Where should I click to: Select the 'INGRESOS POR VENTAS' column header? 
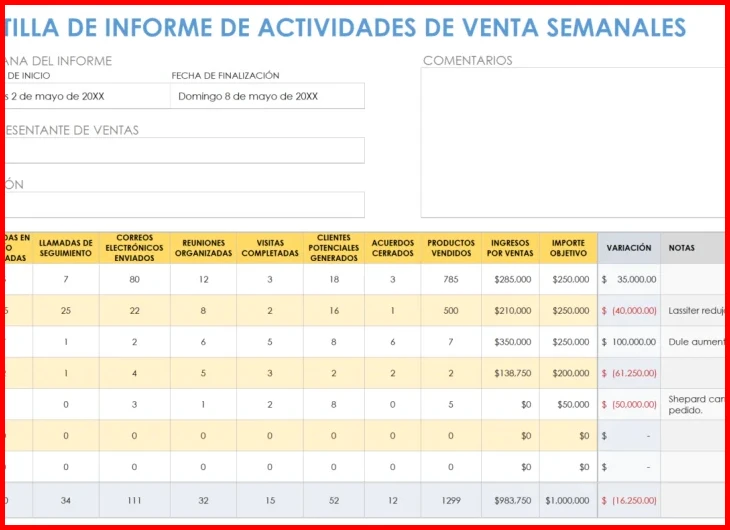[510, 248]
